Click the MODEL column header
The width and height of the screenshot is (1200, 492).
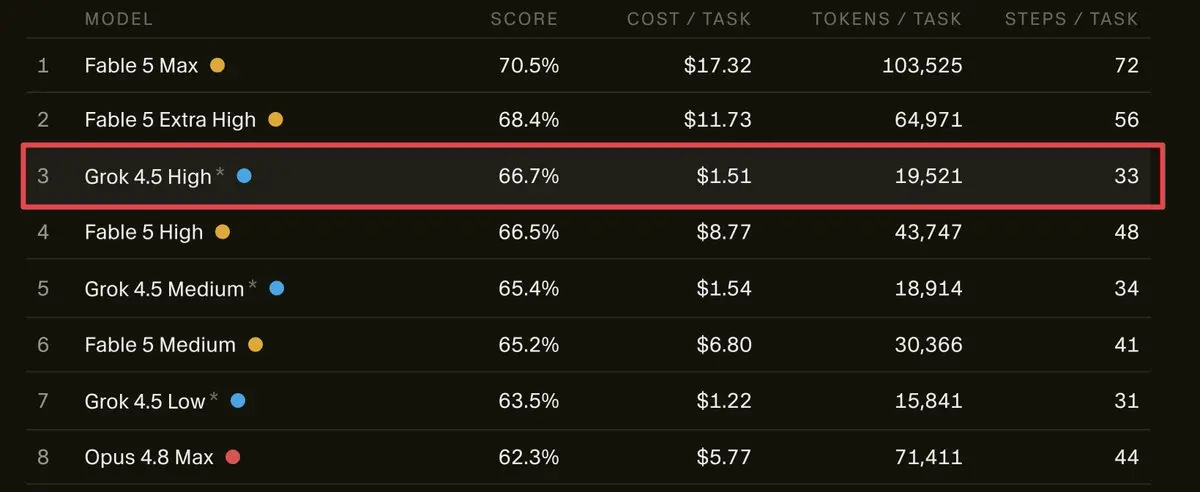(x=119, y=19)
